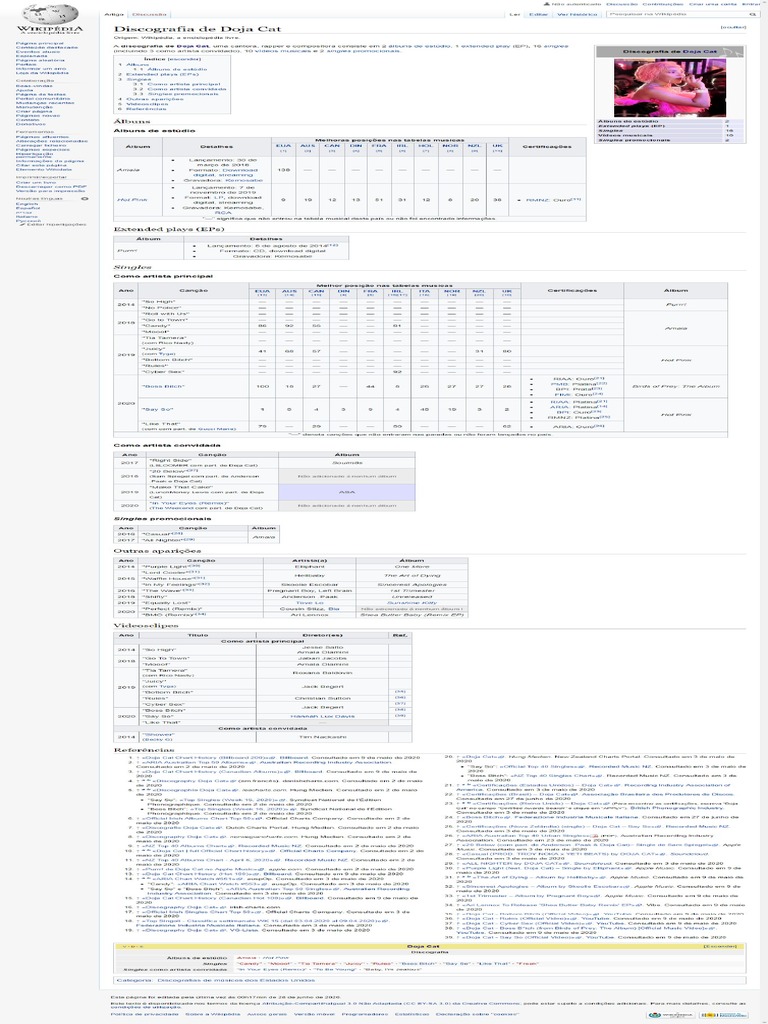Click the ocultar toggle near page title

[733, 27]
